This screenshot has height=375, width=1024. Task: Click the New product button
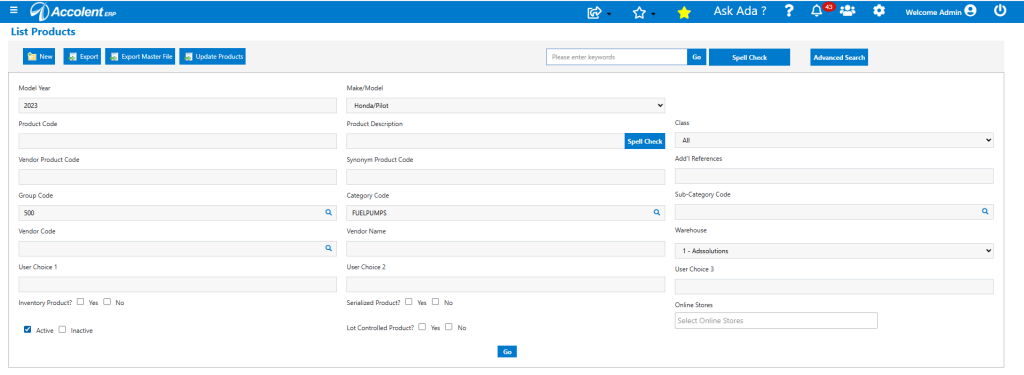pos(40,57)
